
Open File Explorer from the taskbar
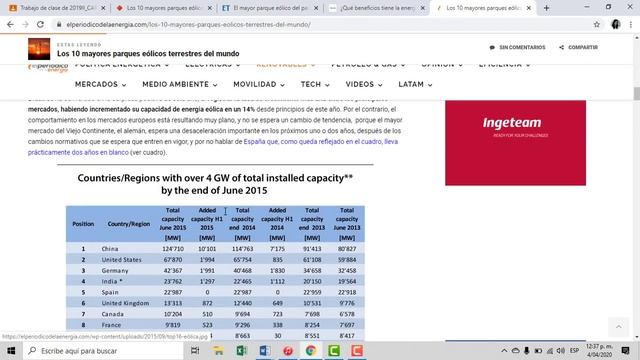[218, 351]
